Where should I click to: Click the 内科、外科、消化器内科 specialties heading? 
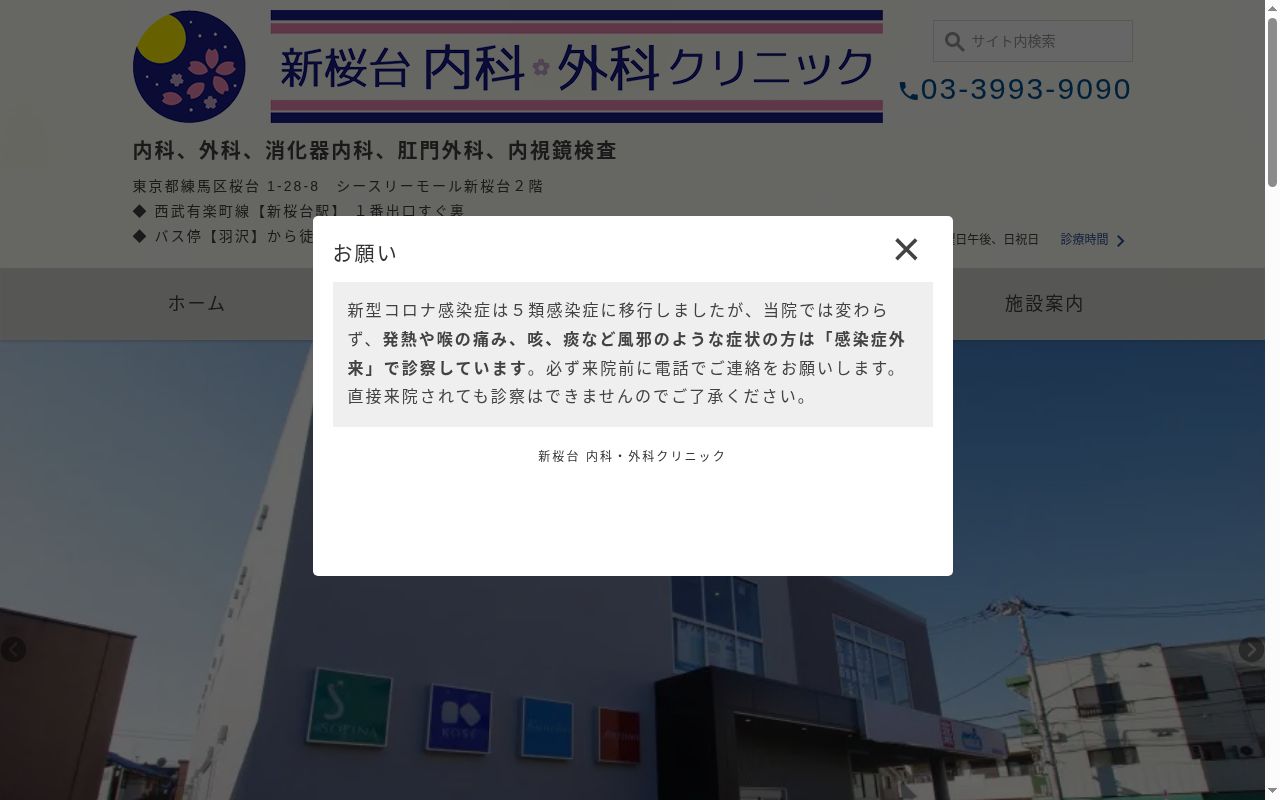375,150
